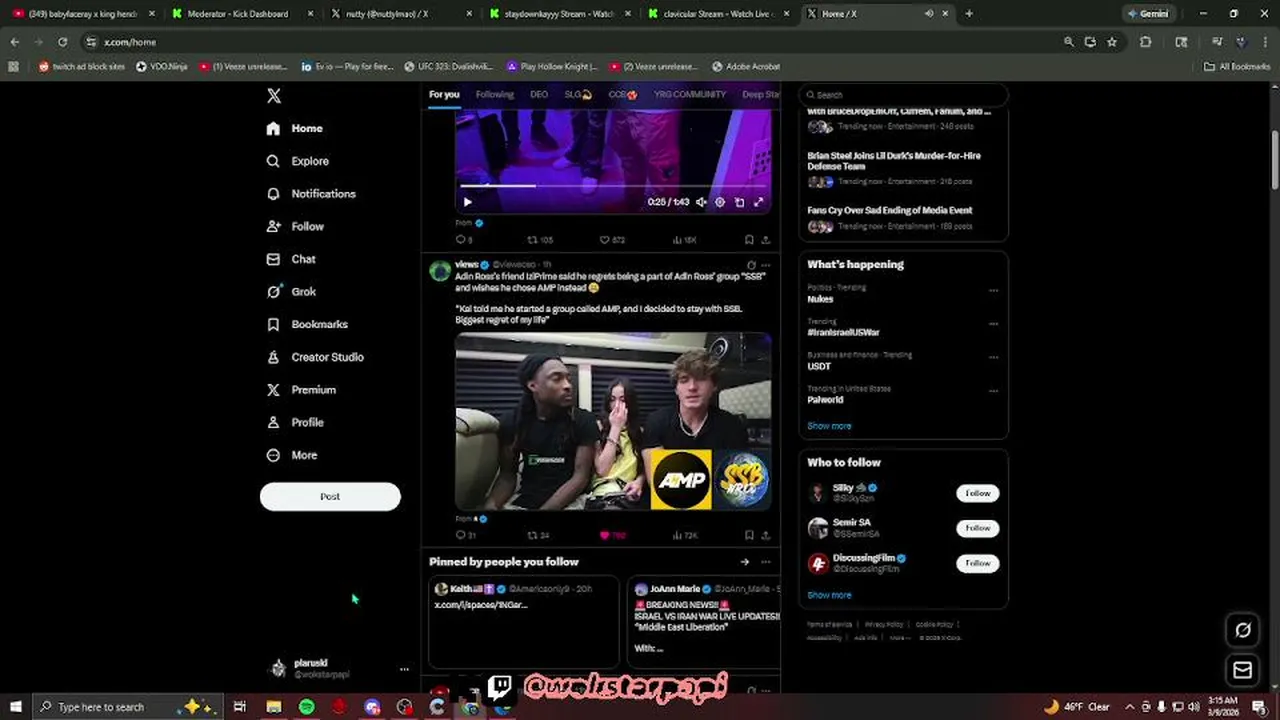Open the pinned posts arrow
Viewport: 1280px width, 720px height.
click(x=744, y=562)
